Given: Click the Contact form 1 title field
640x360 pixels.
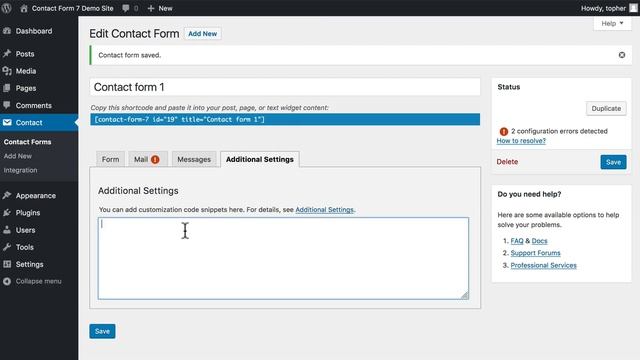Looking at the screenshot, I should click(x=285, y=87).
